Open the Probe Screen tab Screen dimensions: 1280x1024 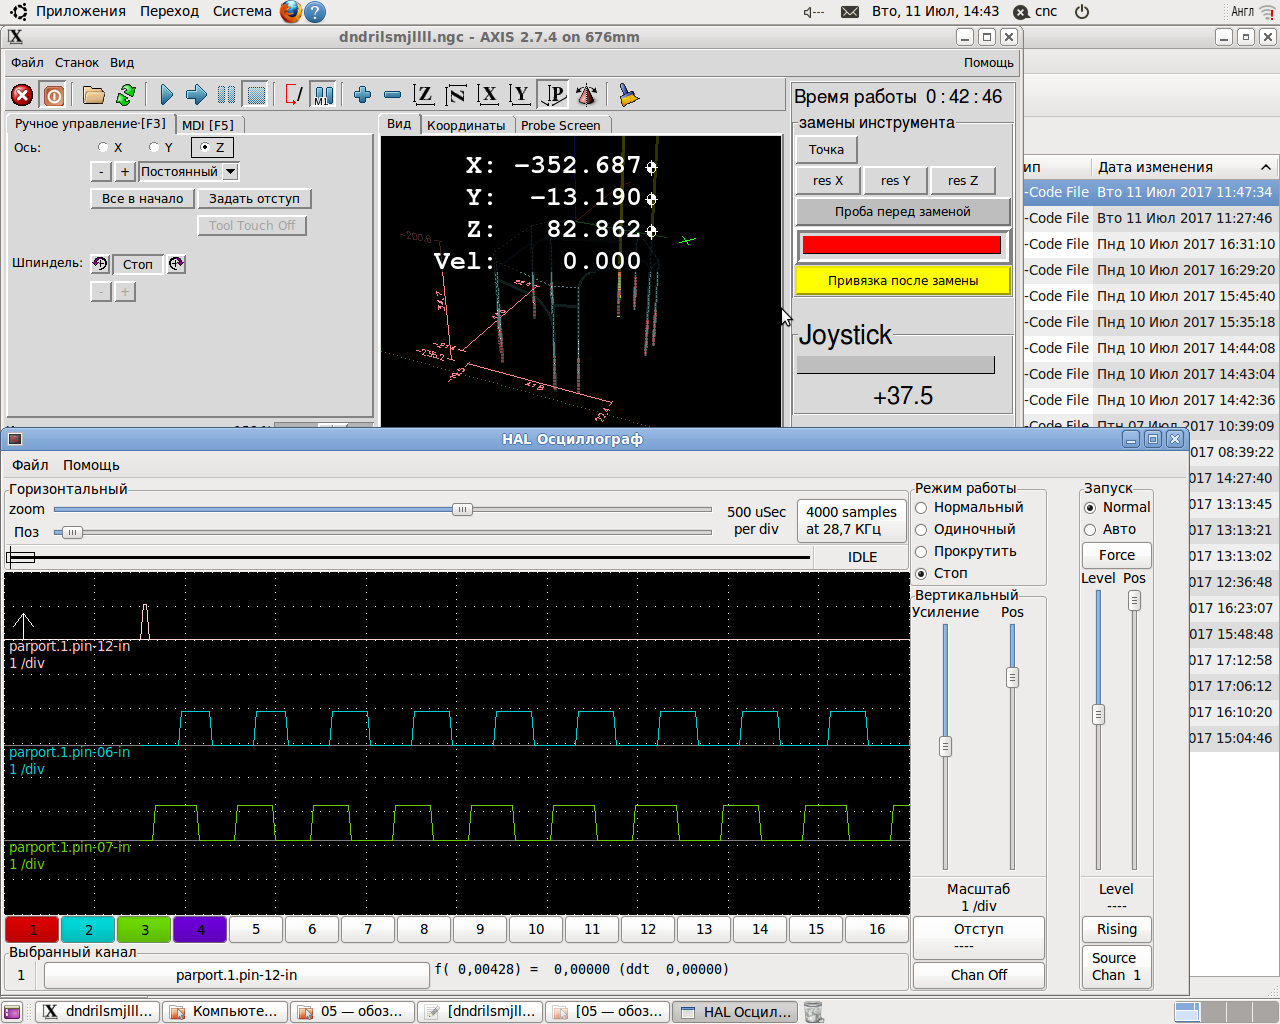[560, 125]
